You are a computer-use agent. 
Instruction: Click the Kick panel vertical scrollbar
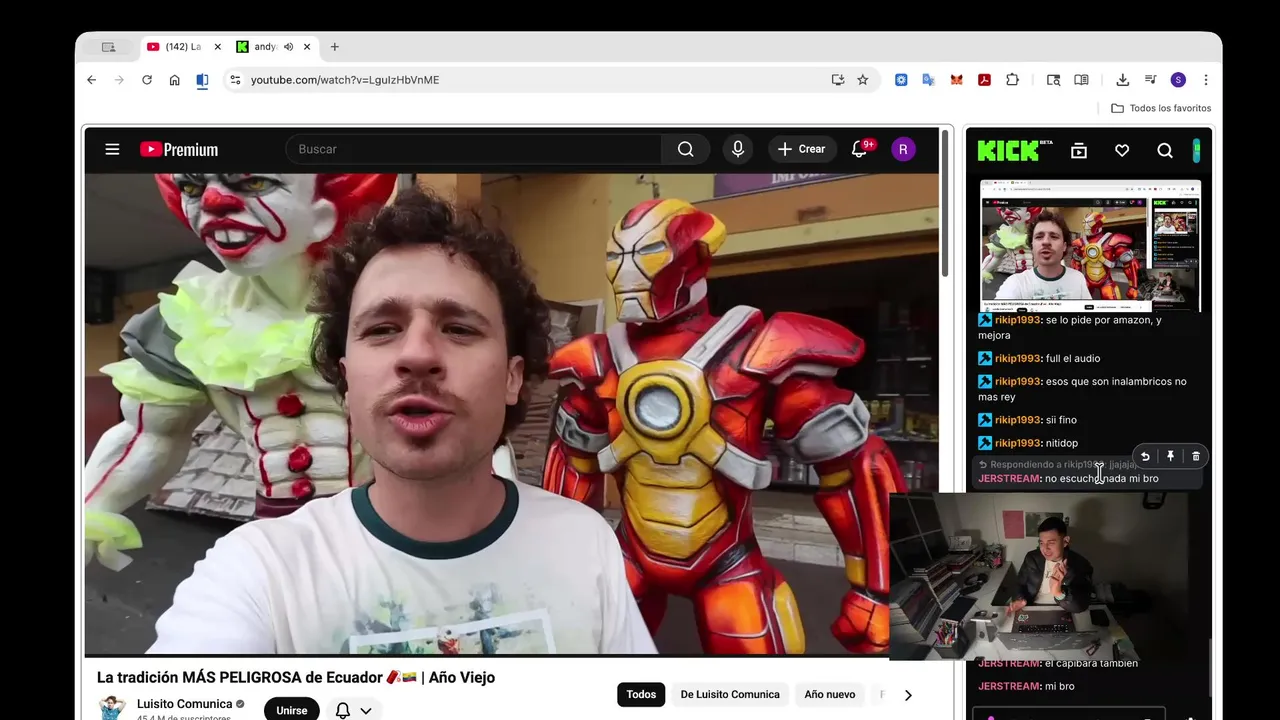coord(1209,670)
